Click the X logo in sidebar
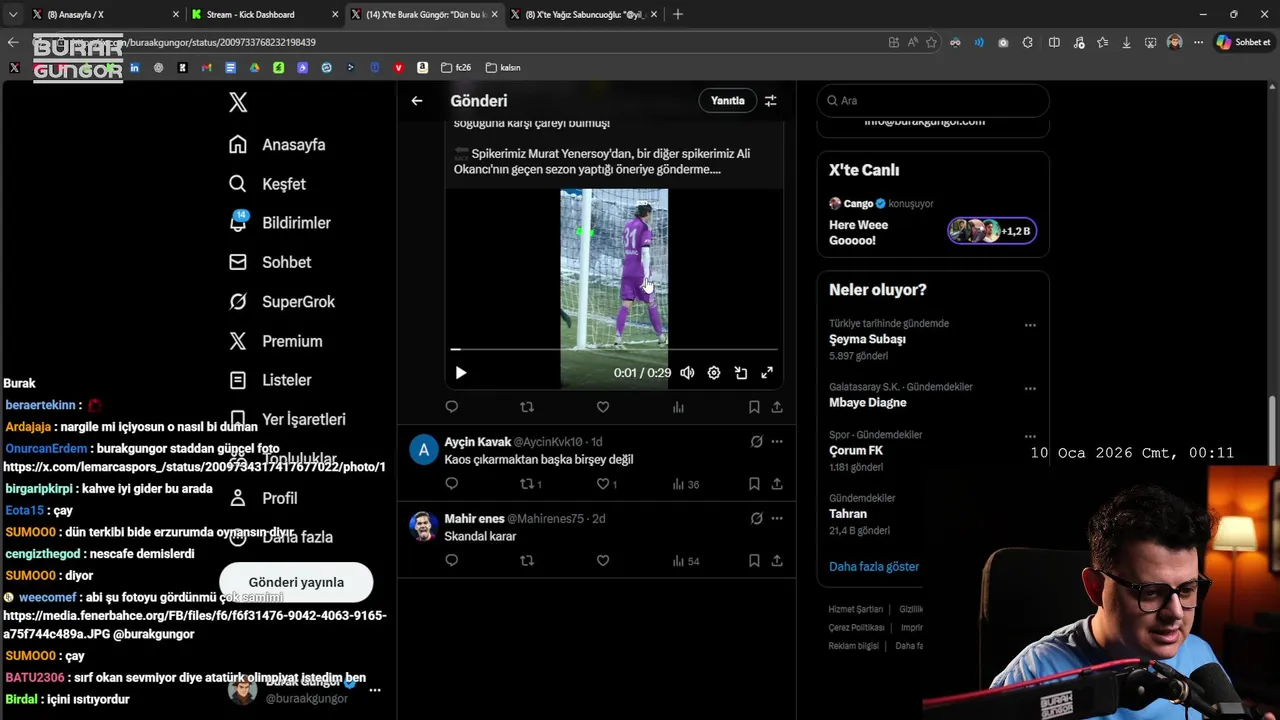Viewport: 1280px width, 720px height. coord(238,102)
